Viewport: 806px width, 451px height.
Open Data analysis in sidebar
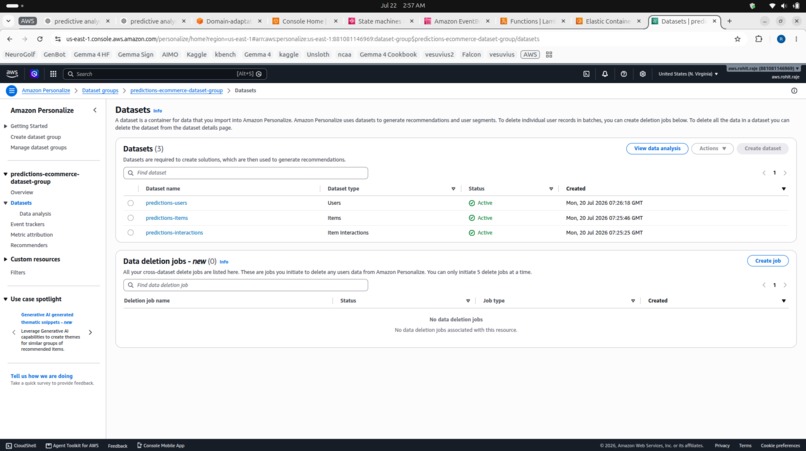click(35, 214)
